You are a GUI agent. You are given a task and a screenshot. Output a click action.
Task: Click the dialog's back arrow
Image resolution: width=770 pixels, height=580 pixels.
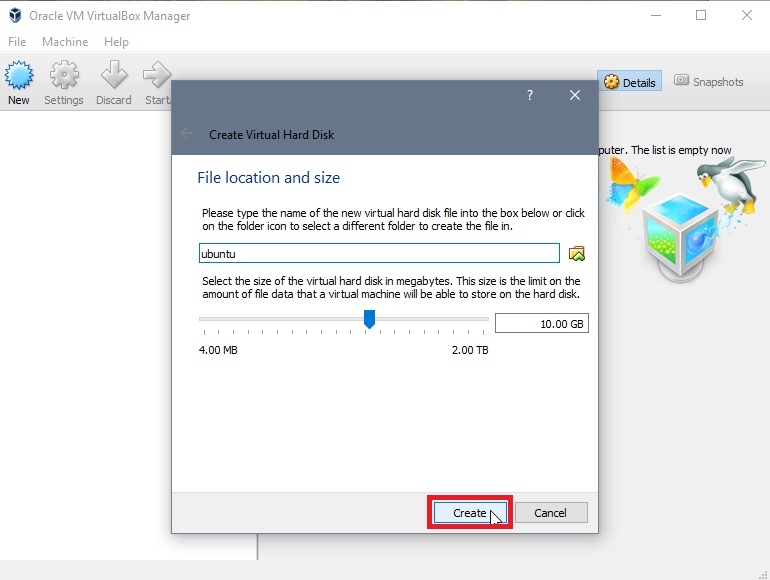[186, 134]
